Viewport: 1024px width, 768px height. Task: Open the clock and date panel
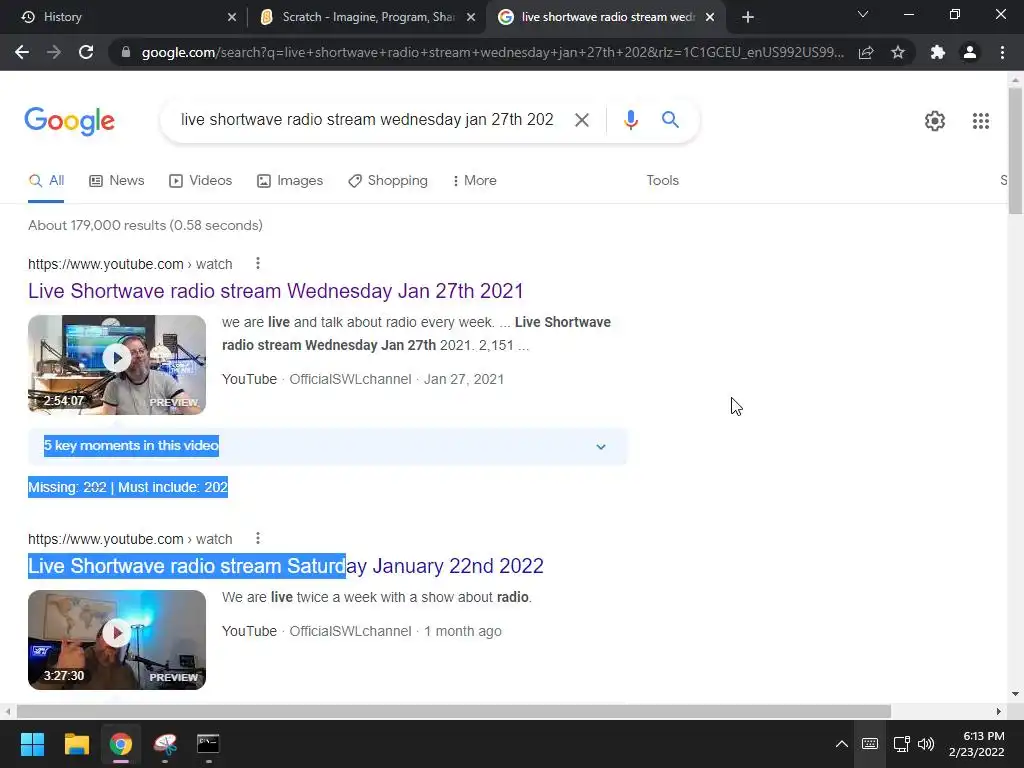977,744
